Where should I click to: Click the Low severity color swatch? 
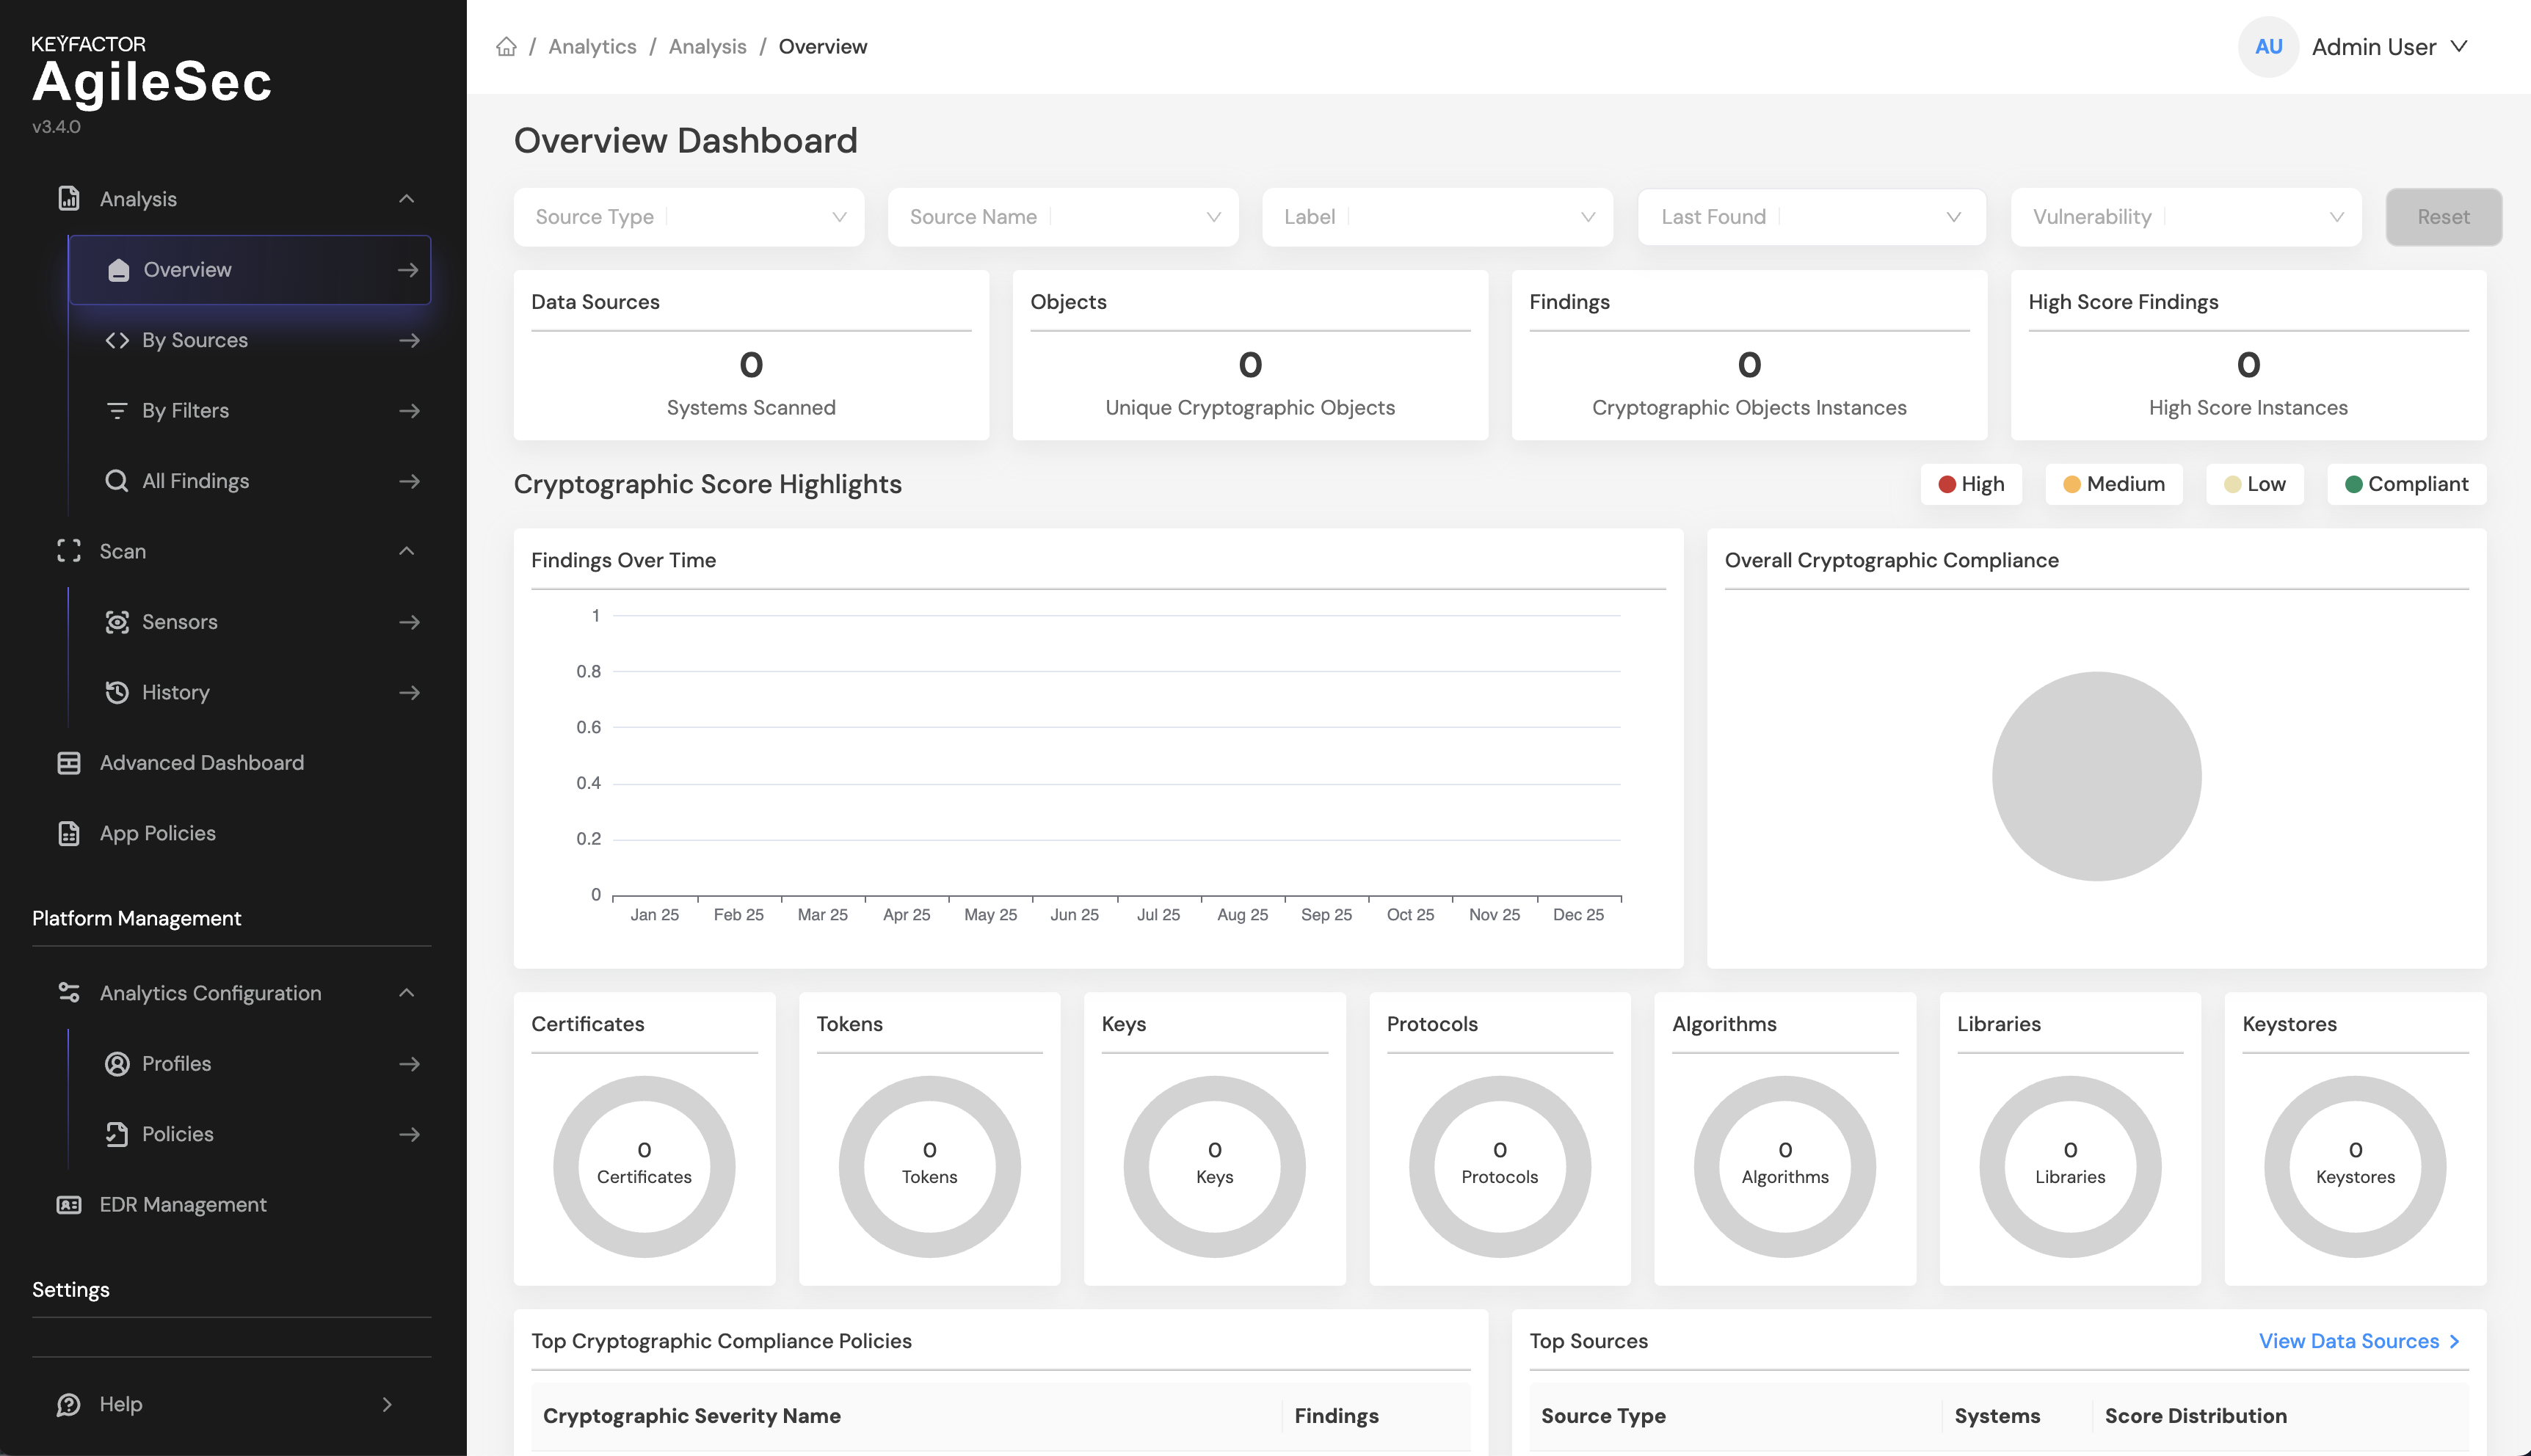coord(2232,484)
